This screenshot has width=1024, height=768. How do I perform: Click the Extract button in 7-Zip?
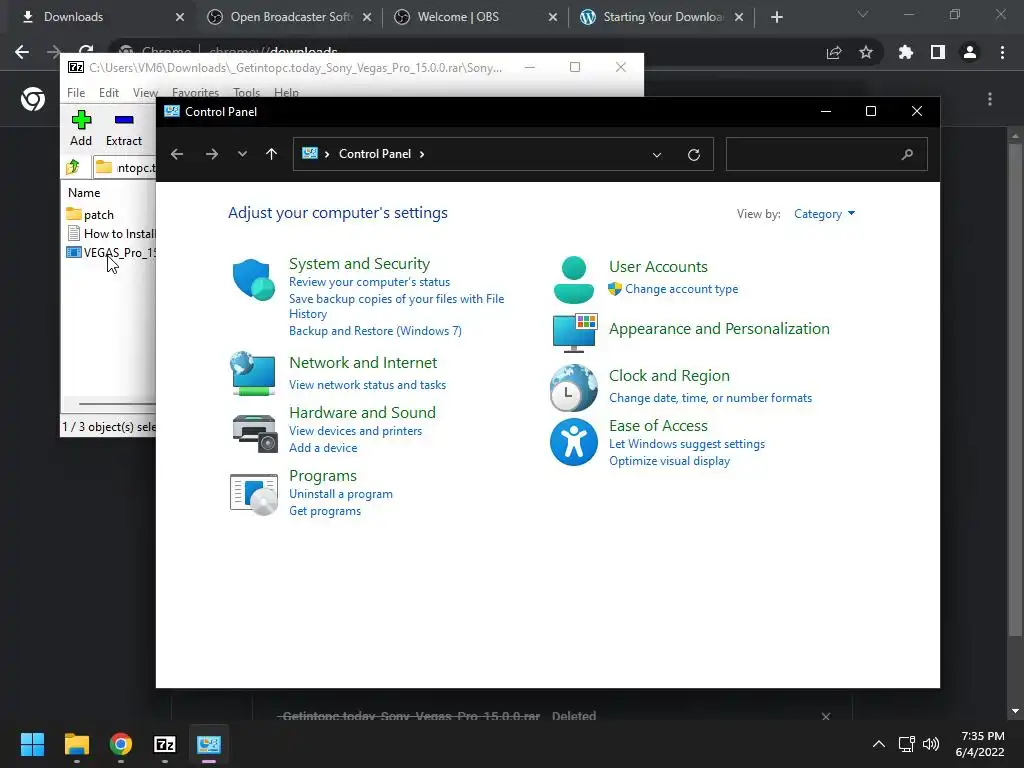click(x=123, y=128)
